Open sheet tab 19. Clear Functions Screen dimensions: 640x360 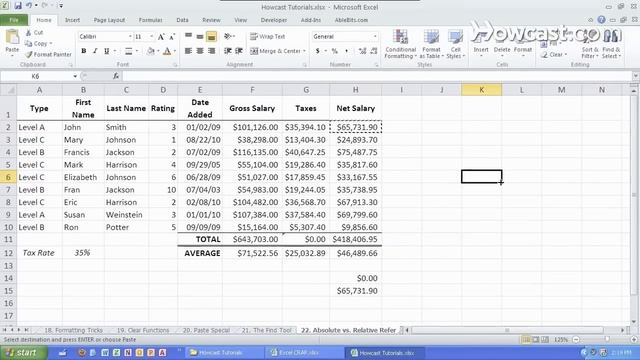pyautogui.click(x=143, y=330)
